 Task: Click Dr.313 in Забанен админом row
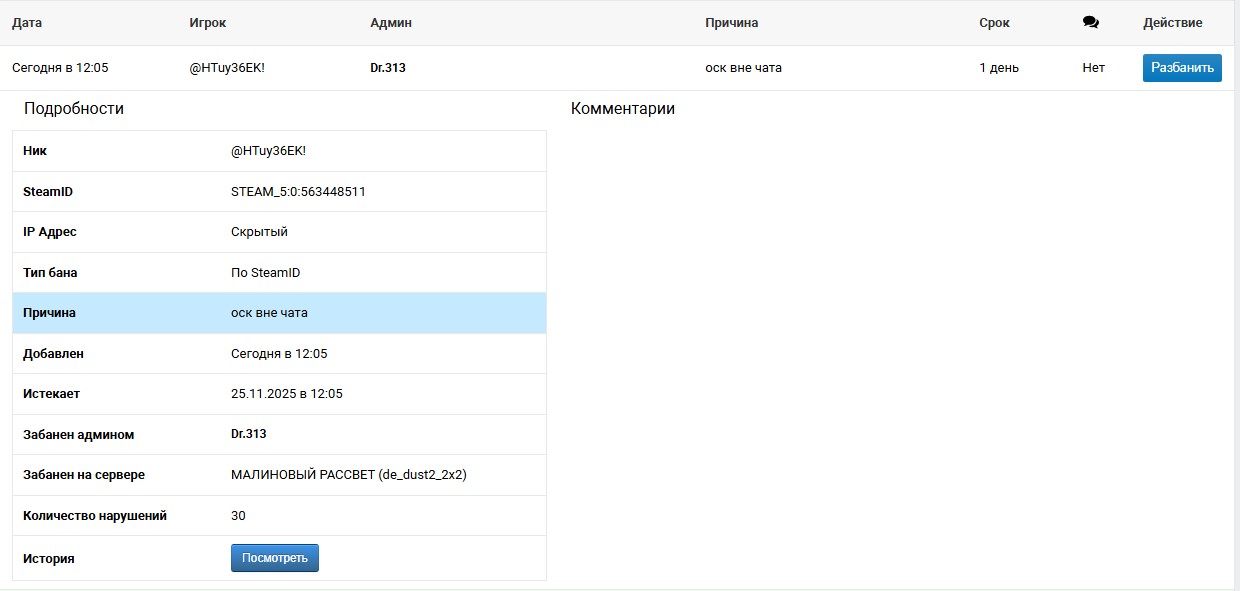coord(249,434)
